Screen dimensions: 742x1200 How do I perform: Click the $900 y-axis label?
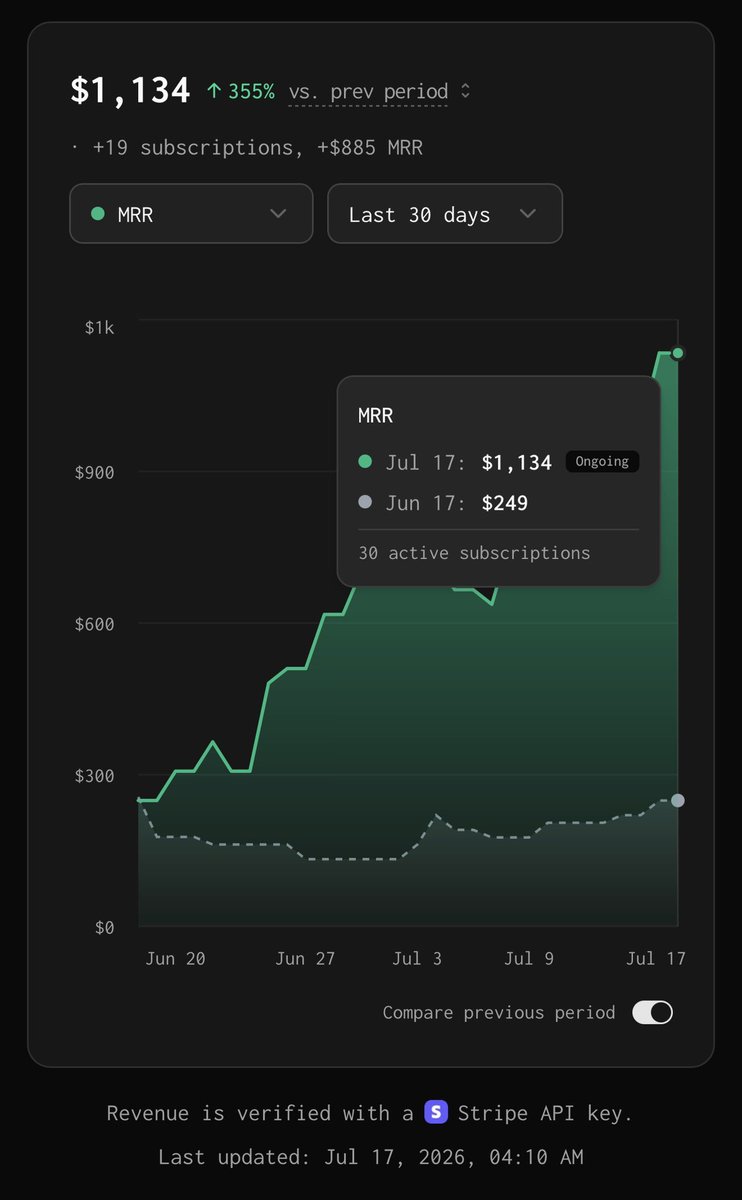click(95, 472)
